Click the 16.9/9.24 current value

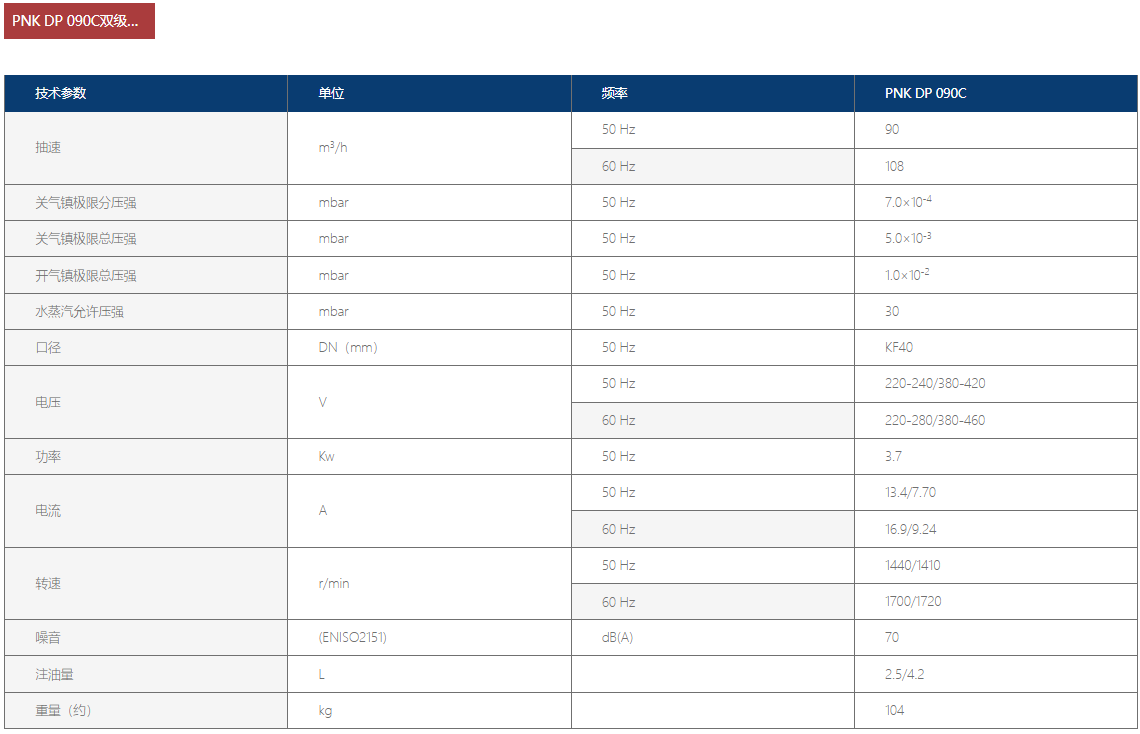(910, 529)
